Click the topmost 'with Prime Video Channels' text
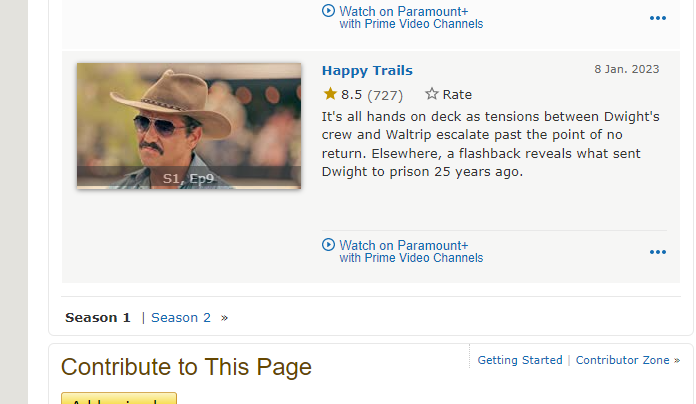The width and height of the screenshot is (696, 404). pos(411,24)
